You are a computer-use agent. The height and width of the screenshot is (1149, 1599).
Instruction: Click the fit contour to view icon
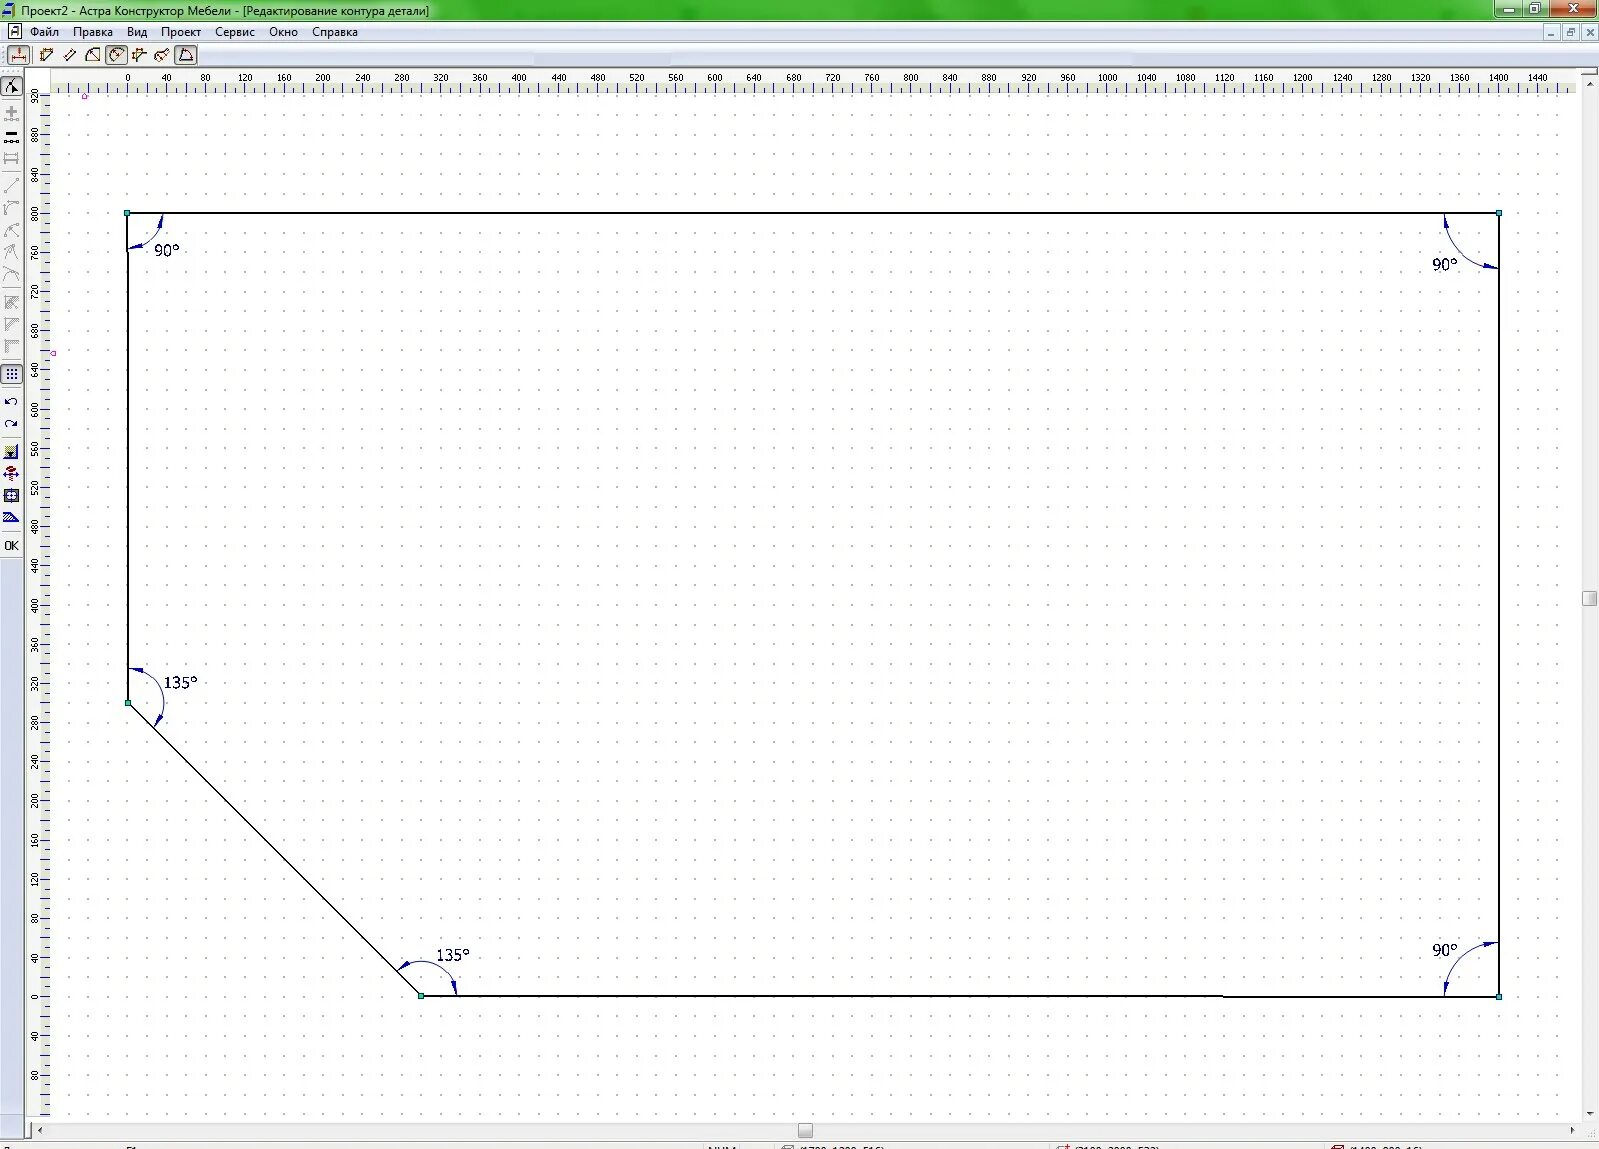pos(11,495)
